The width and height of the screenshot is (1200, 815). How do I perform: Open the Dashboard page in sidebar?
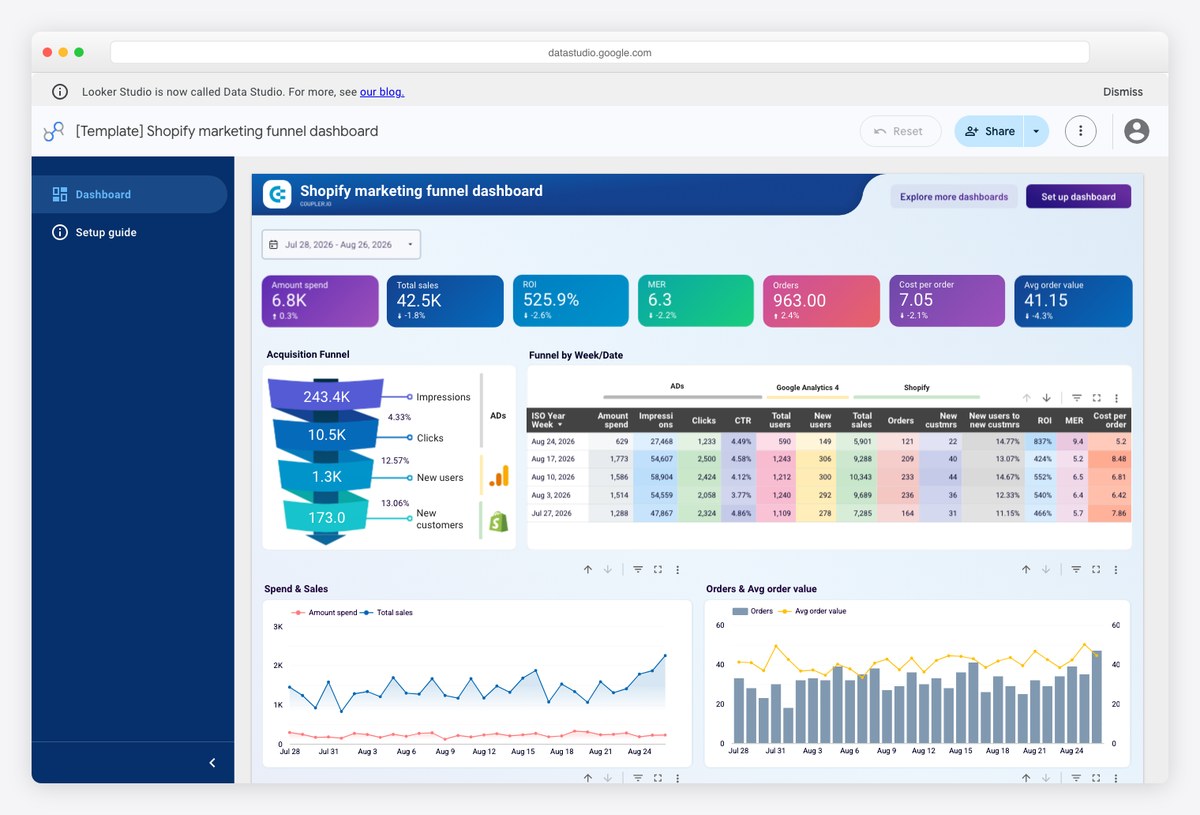tap(129, 194)
